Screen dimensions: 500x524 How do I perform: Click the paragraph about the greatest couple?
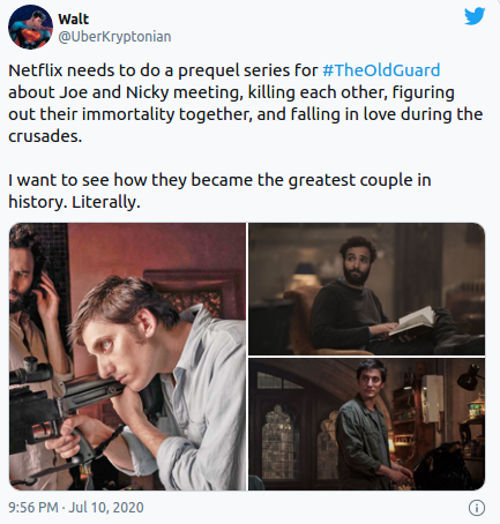tap(220, 191)
